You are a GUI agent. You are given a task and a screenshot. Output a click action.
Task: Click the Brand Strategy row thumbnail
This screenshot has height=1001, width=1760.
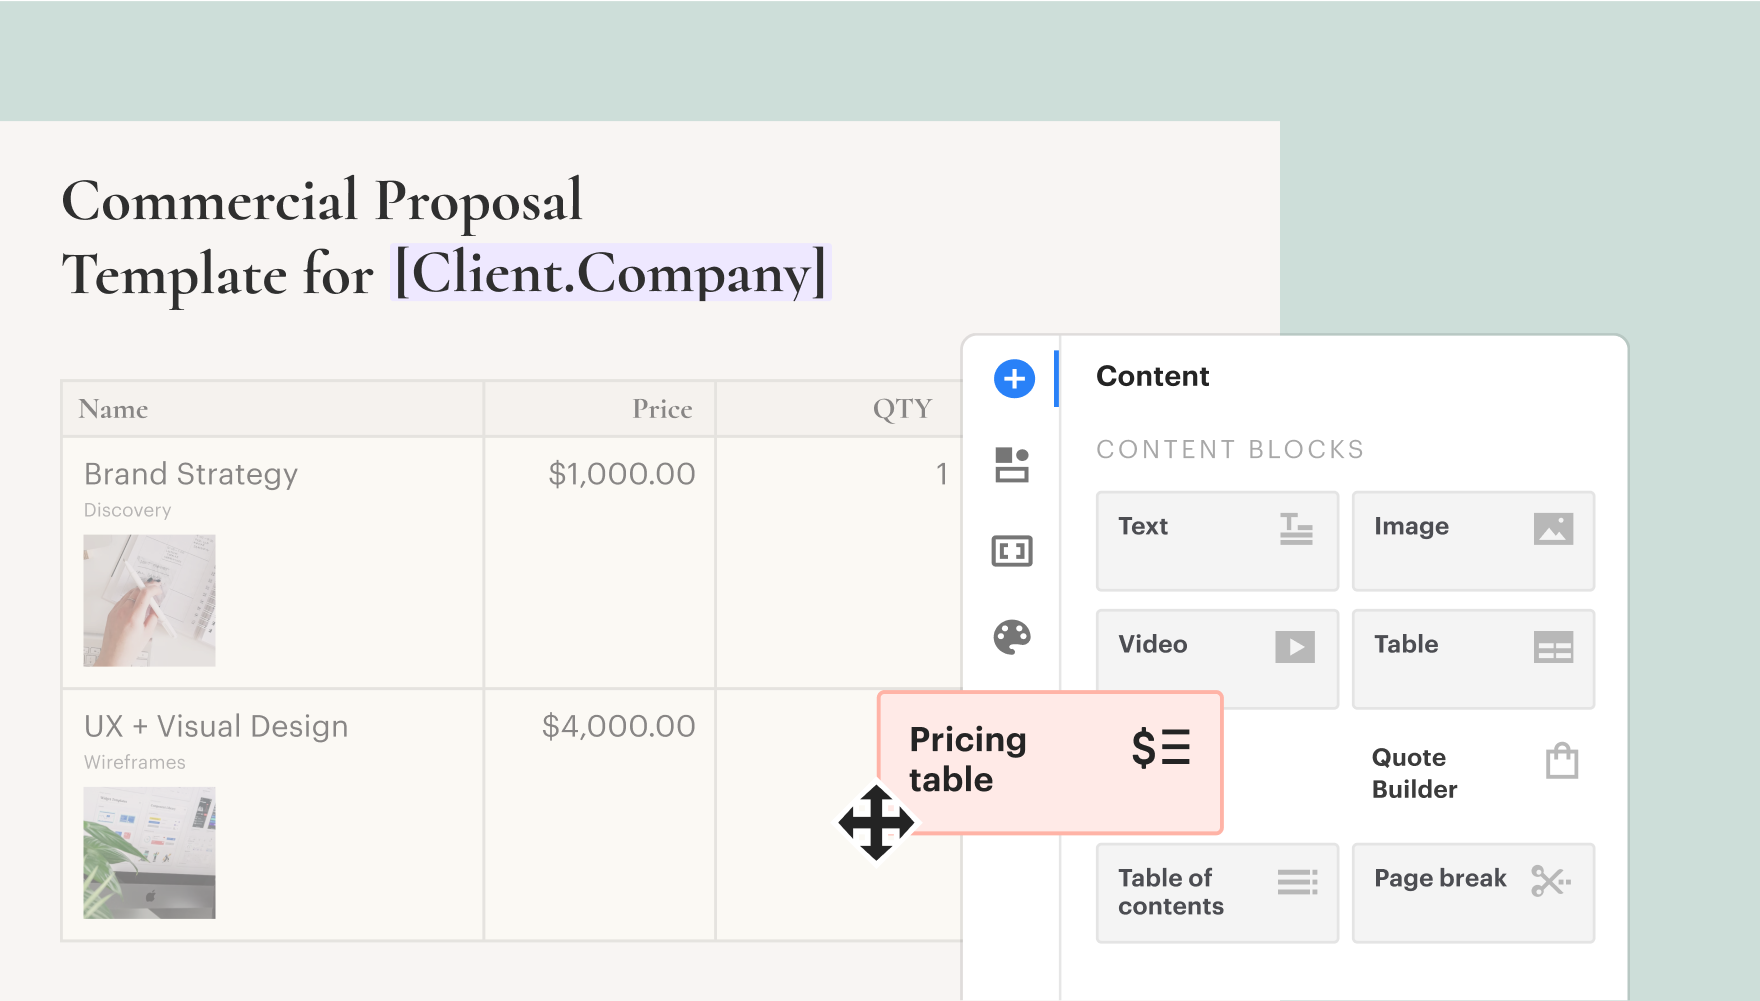coord(148,600)
